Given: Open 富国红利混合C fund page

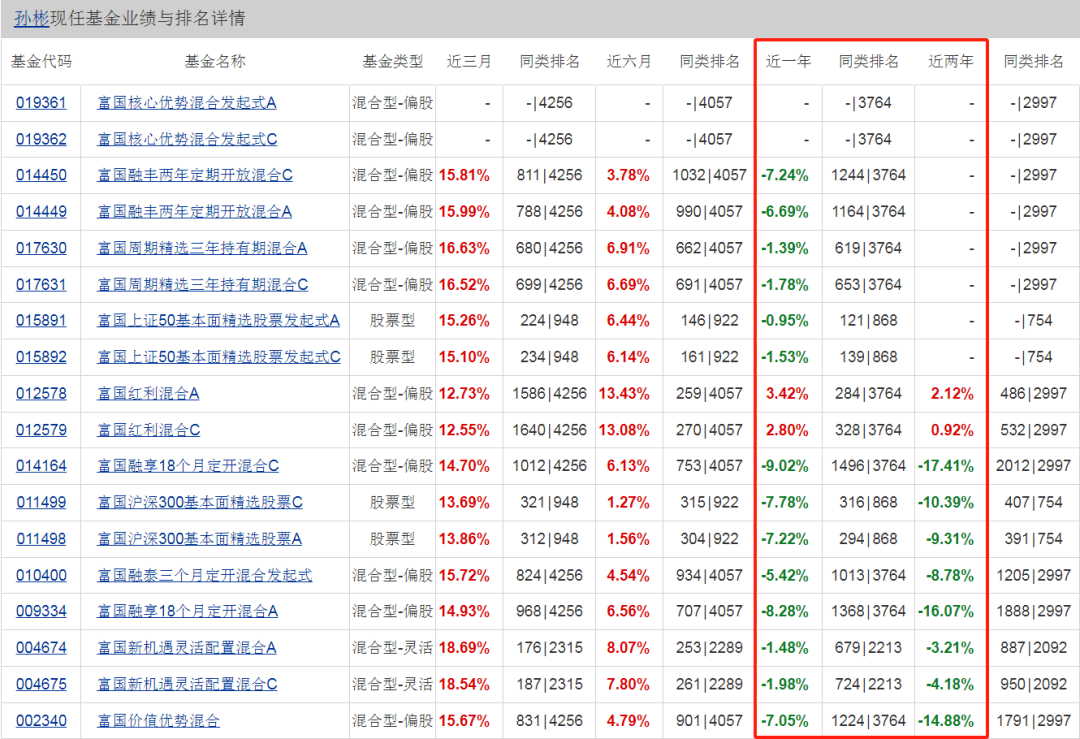Looking at the screenshot, I should click(149, 430).
